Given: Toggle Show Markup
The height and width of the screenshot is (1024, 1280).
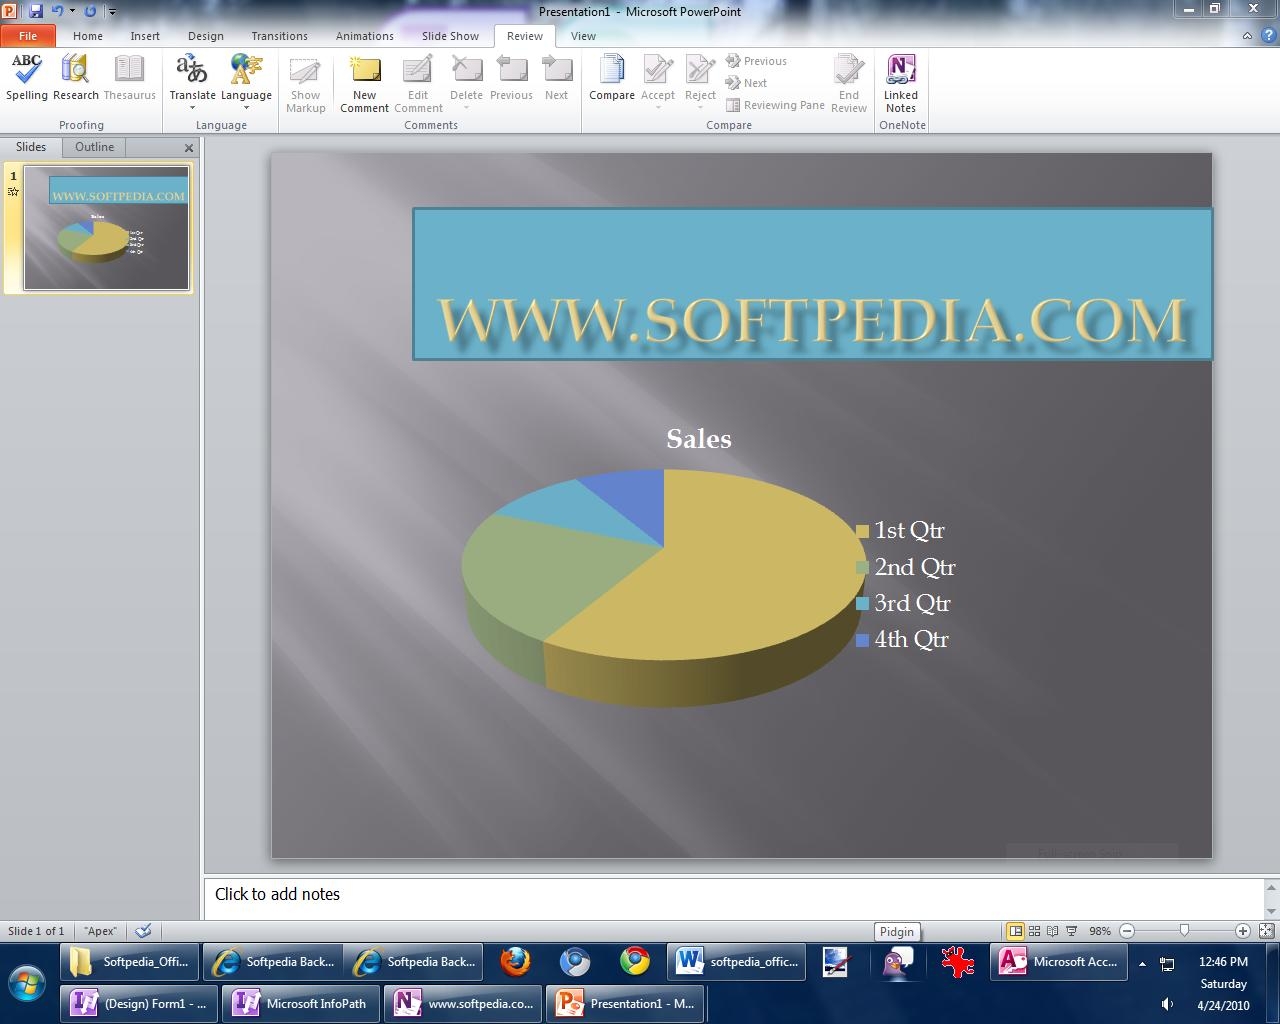Looking at the screenshot, I should pyautogui.click(x=305, y=84).
